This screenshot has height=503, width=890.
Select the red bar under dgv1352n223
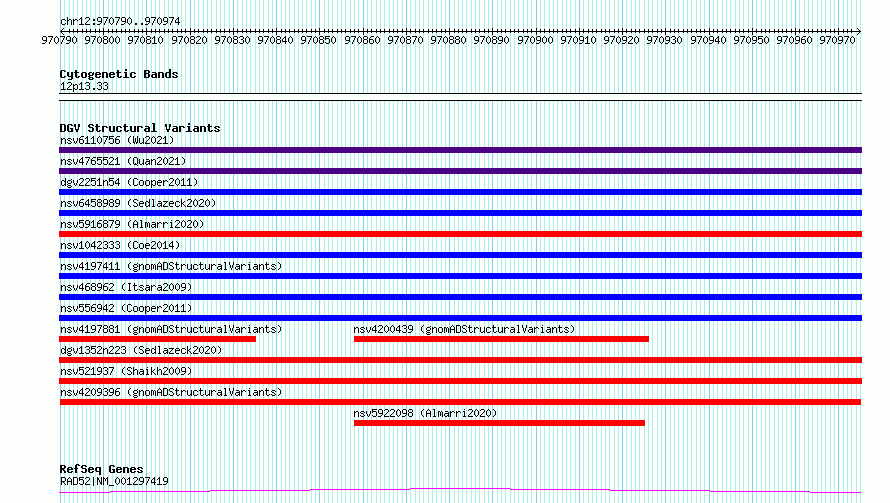460,360
